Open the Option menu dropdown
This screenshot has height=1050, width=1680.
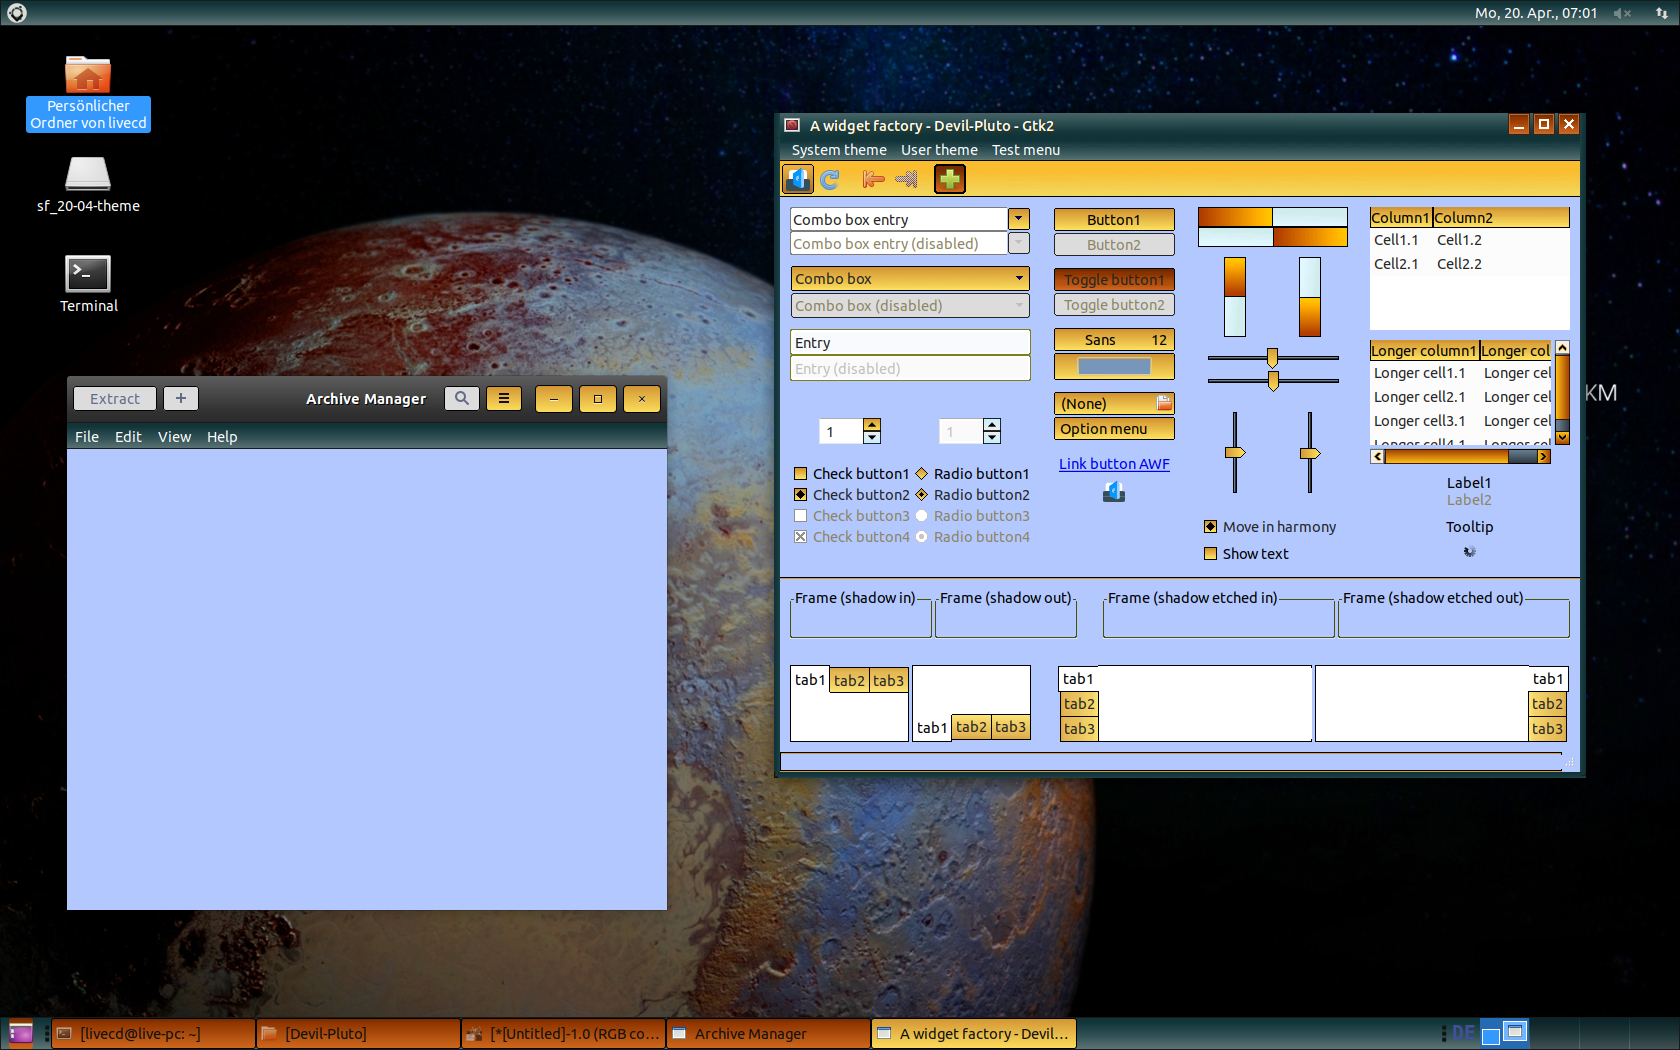click(x=1114, y=429)
